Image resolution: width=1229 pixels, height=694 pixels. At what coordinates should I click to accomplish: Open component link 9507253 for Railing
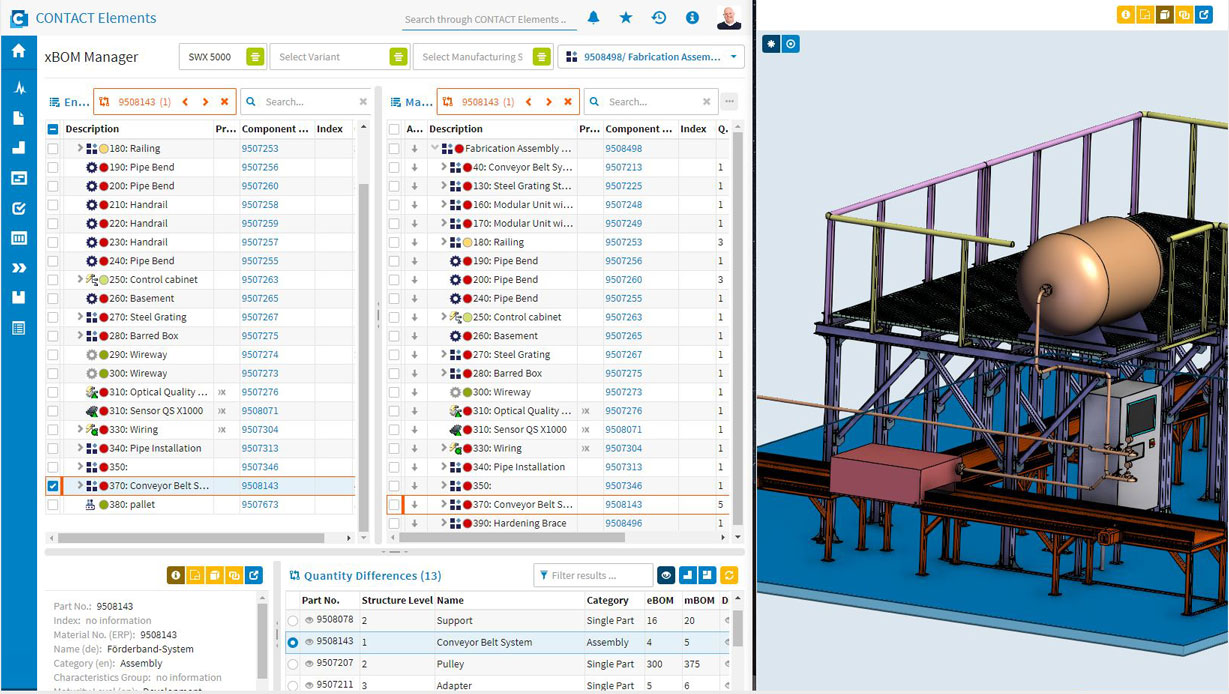coord(259,149)
